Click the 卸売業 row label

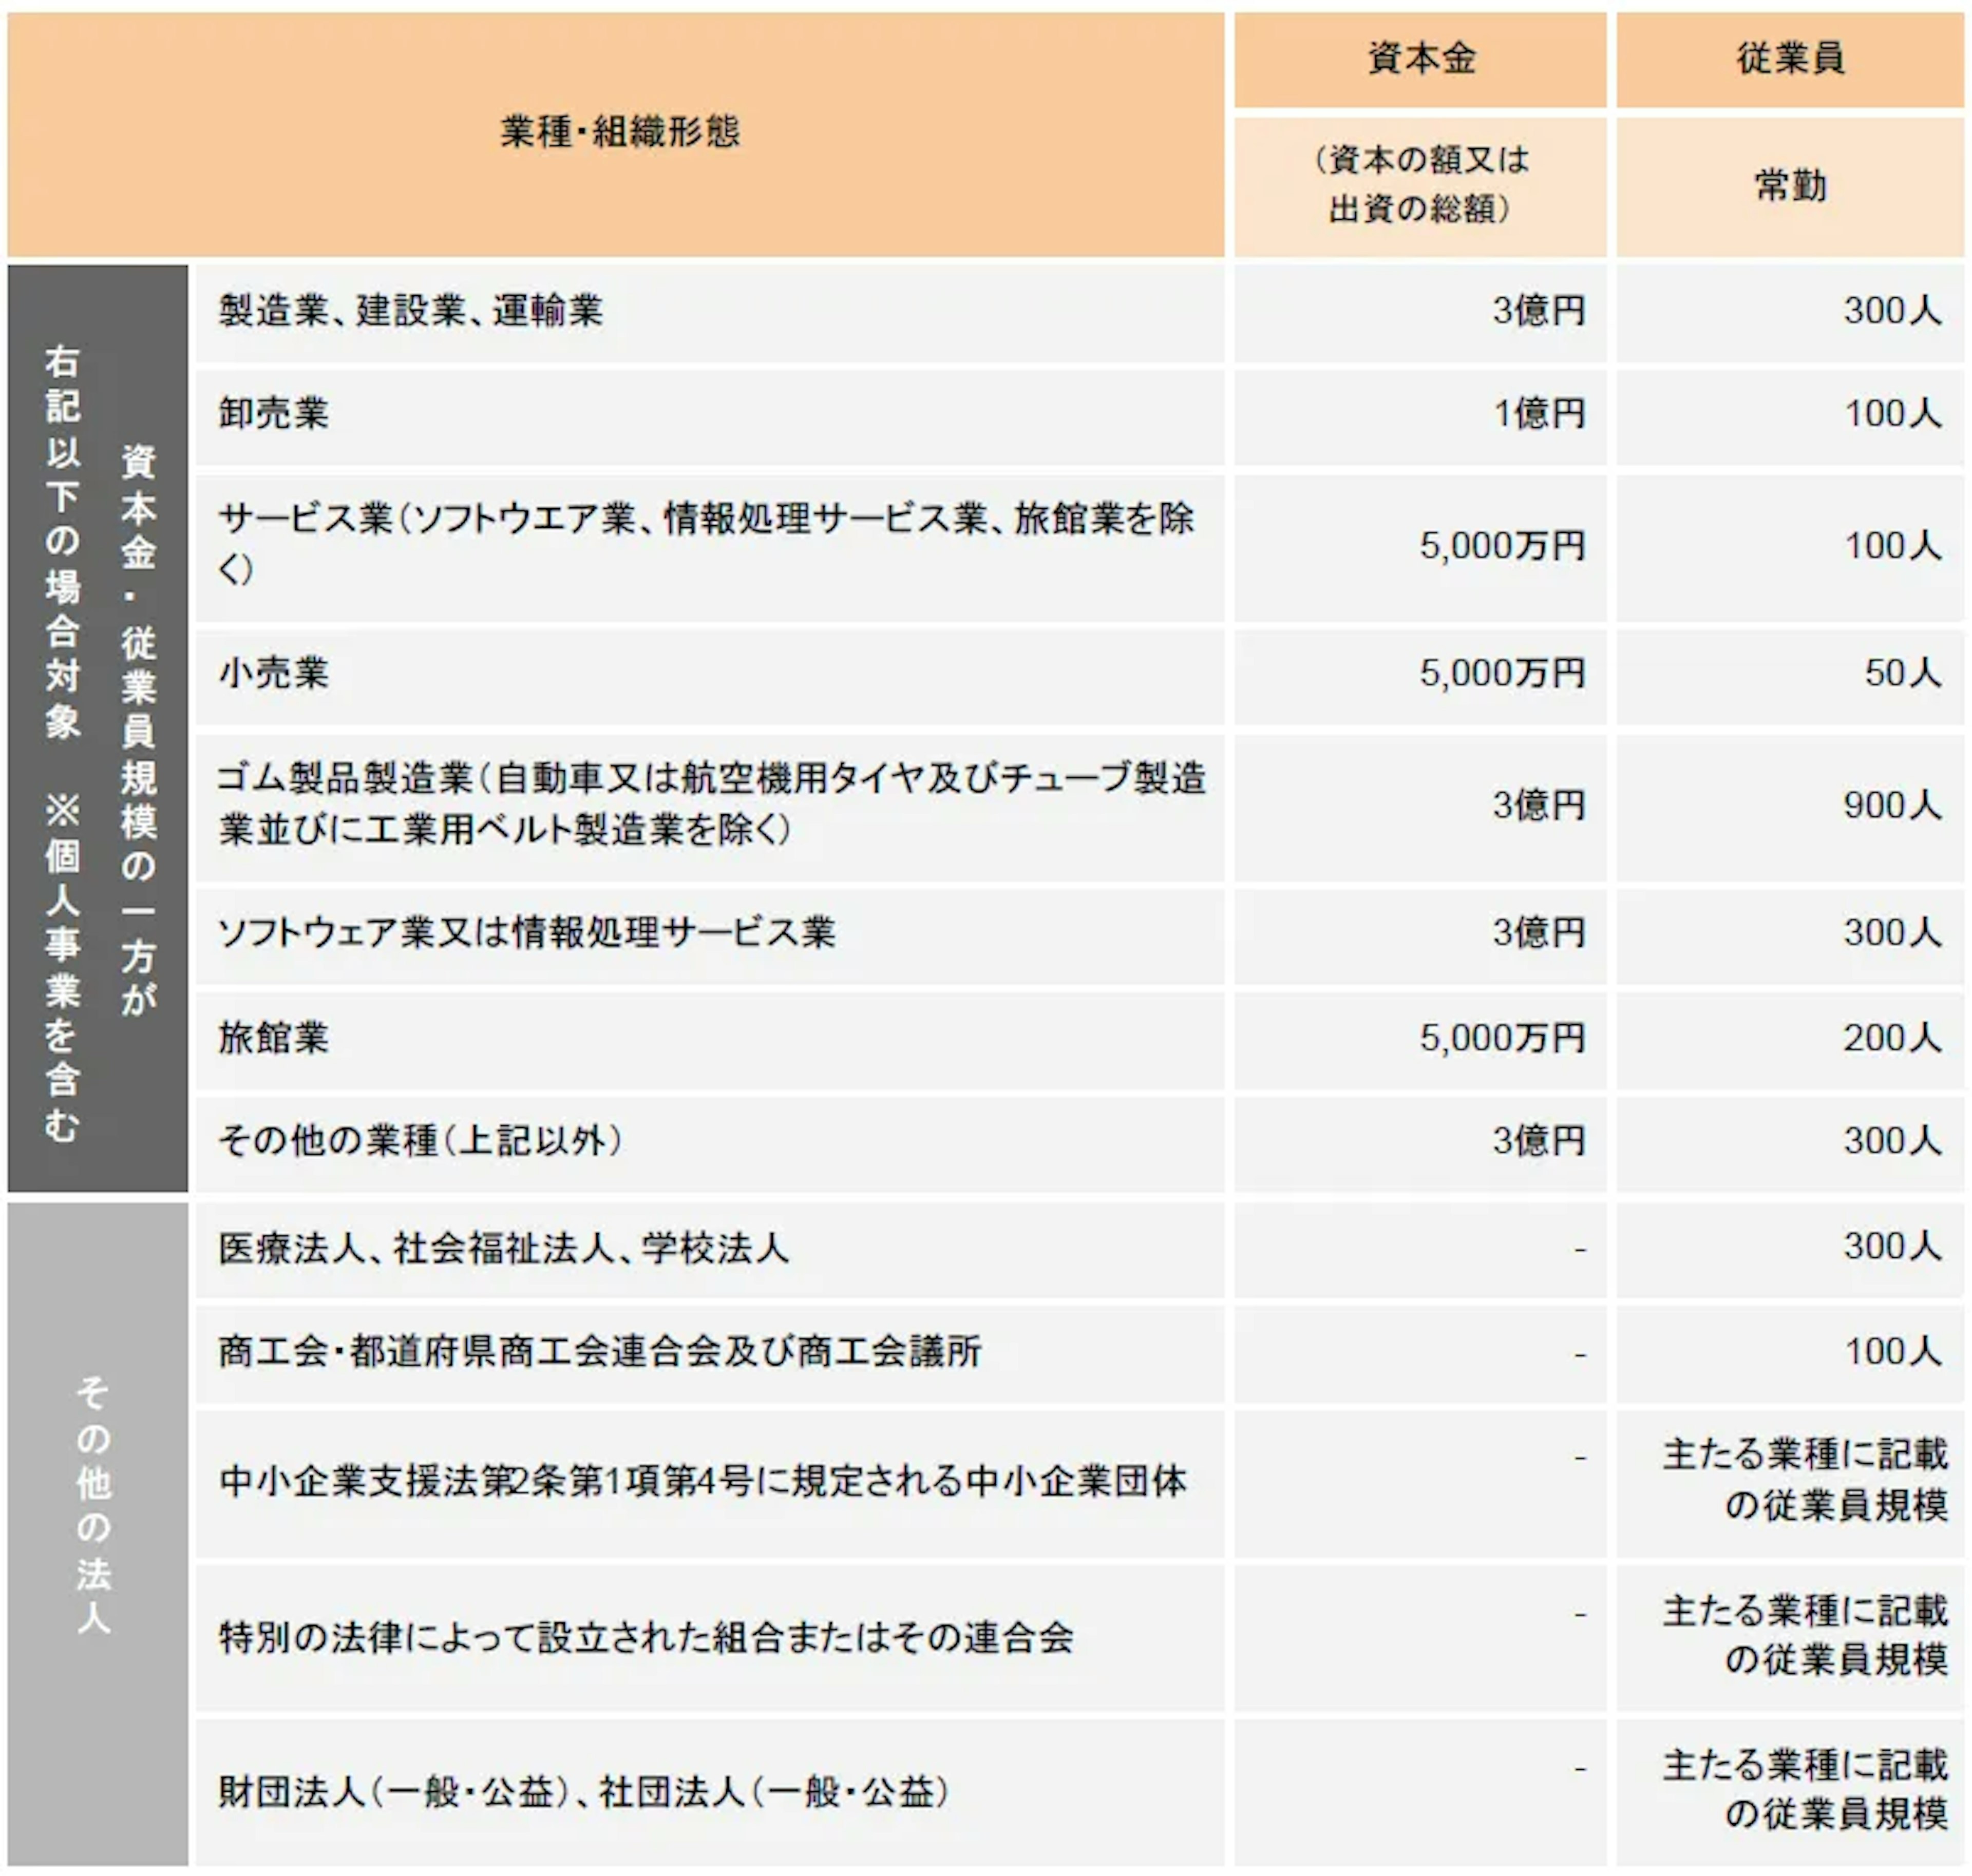(x=274, y=414)
